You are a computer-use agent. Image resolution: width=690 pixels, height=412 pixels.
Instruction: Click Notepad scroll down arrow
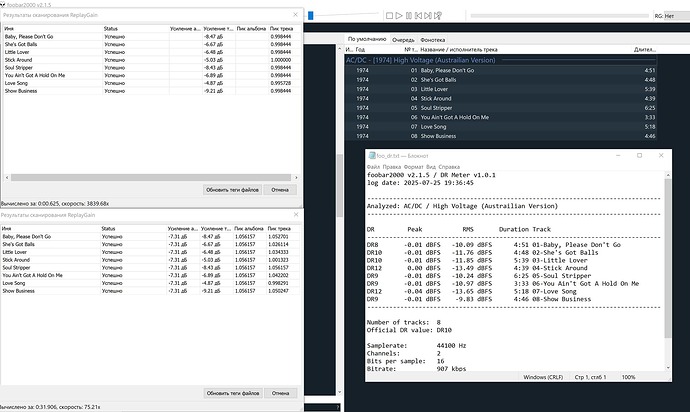tap(668, 368)
